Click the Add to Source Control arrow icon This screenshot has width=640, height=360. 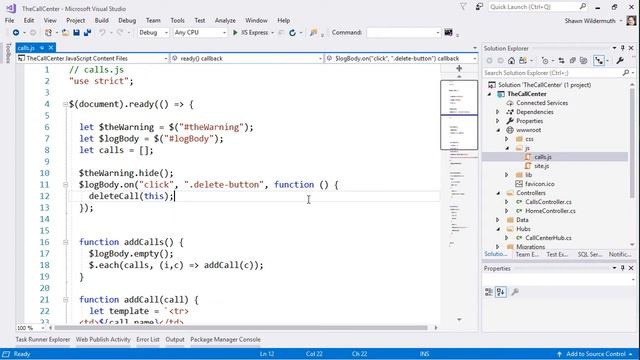click(559, 354)
